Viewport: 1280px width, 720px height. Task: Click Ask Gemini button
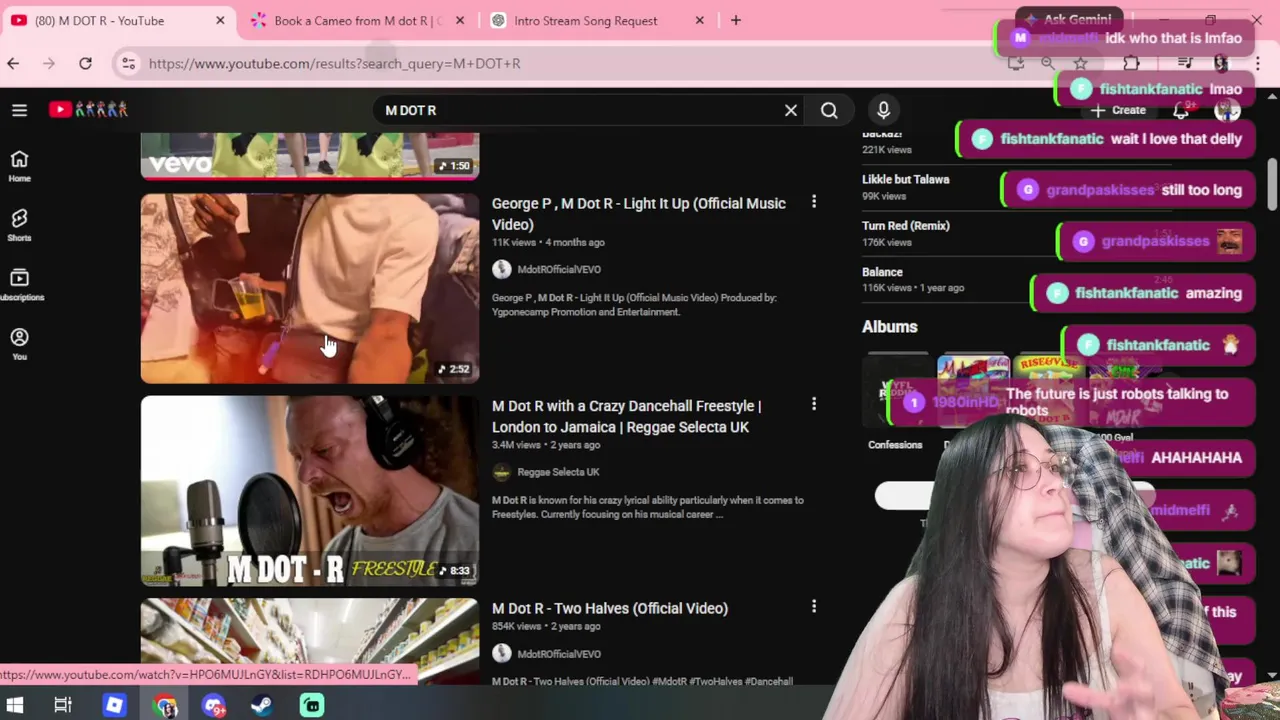point(1067,19)
